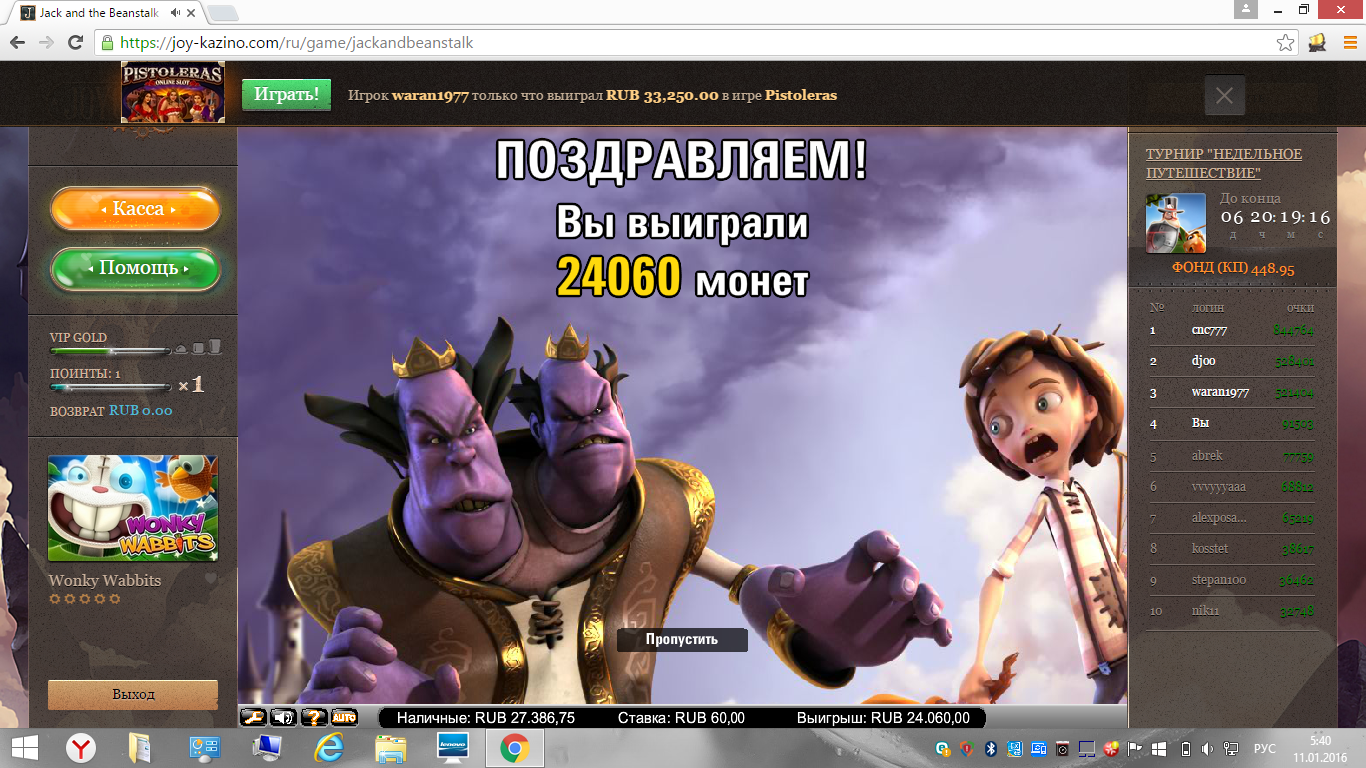
Task: Click the gold extension icon beside the address bar
Action: point(1317,43)
